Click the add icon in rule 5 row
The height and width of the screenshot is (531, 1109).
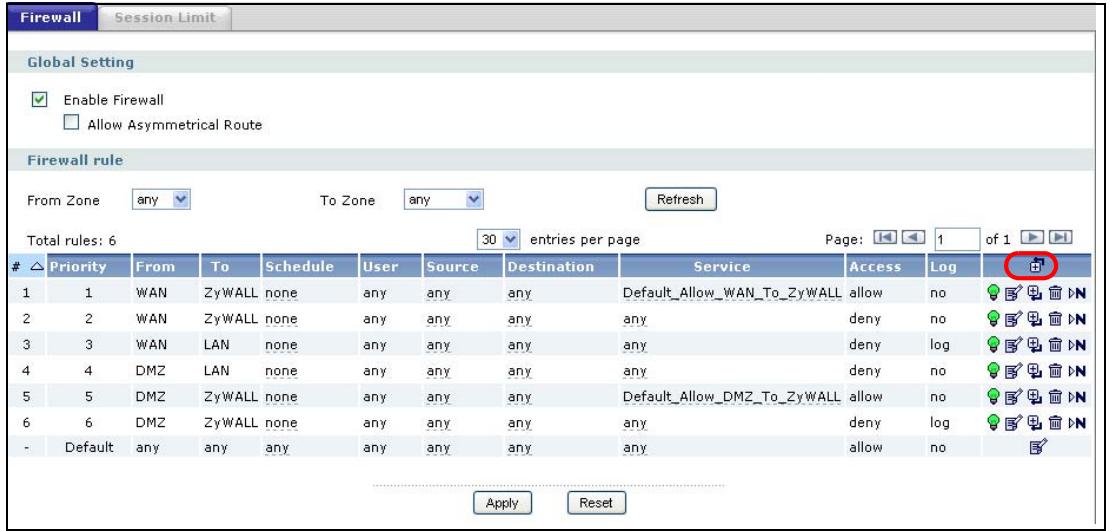coord(1034,397)
